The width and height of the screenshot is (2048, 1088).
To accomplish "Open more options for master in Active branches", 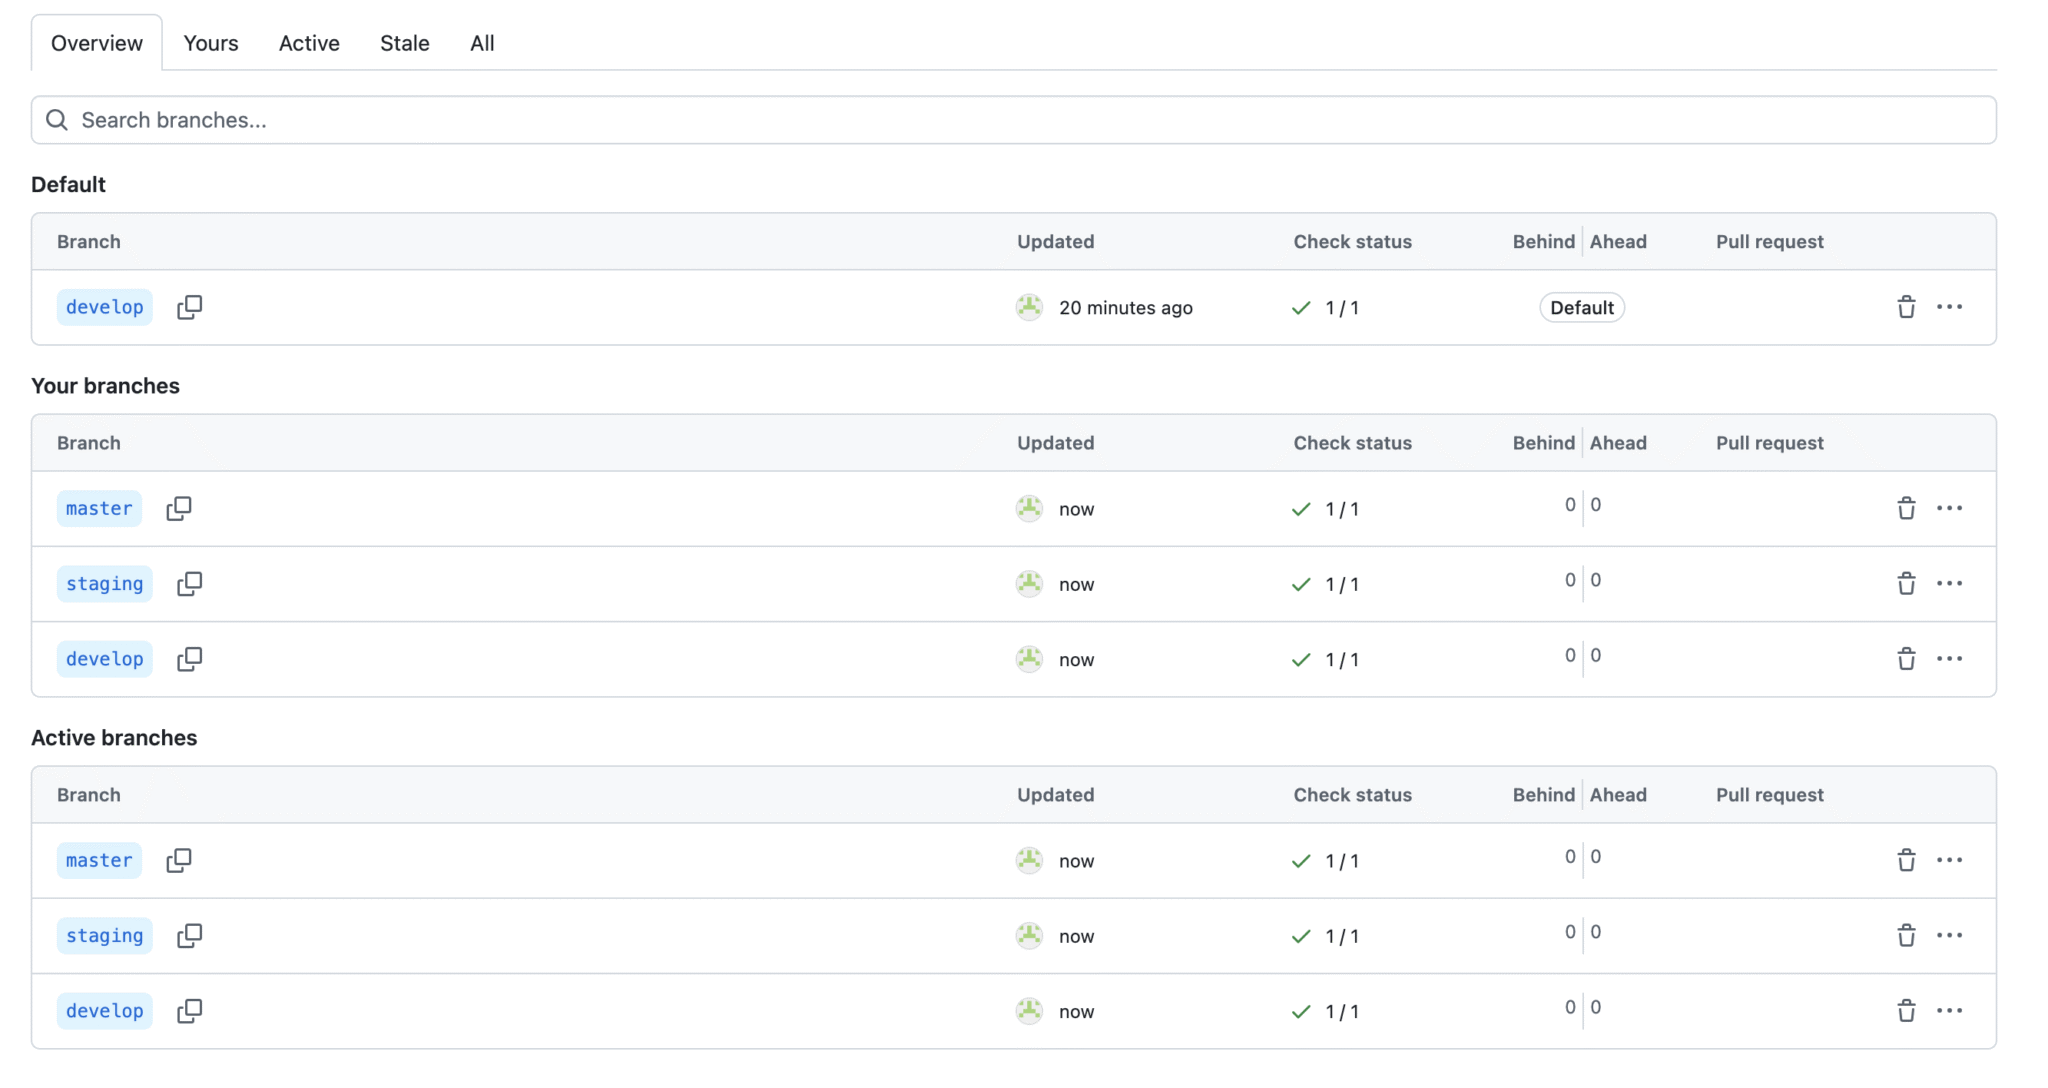I will [x=1949, y=860].
